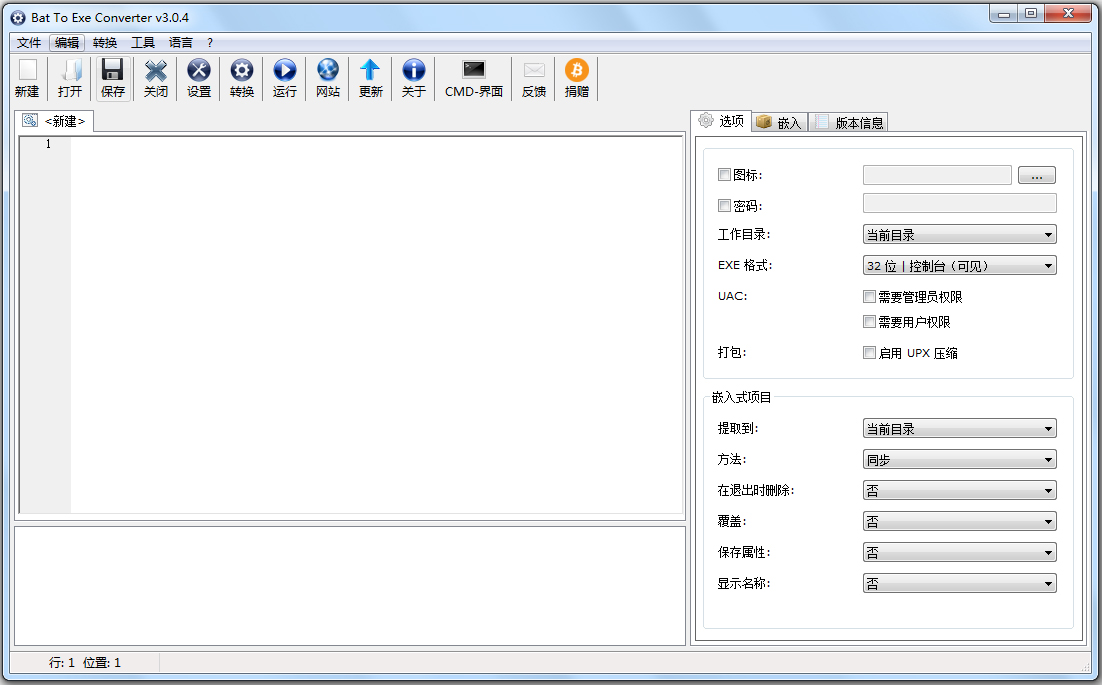Open the 文件 menu

tap(29, 43)
